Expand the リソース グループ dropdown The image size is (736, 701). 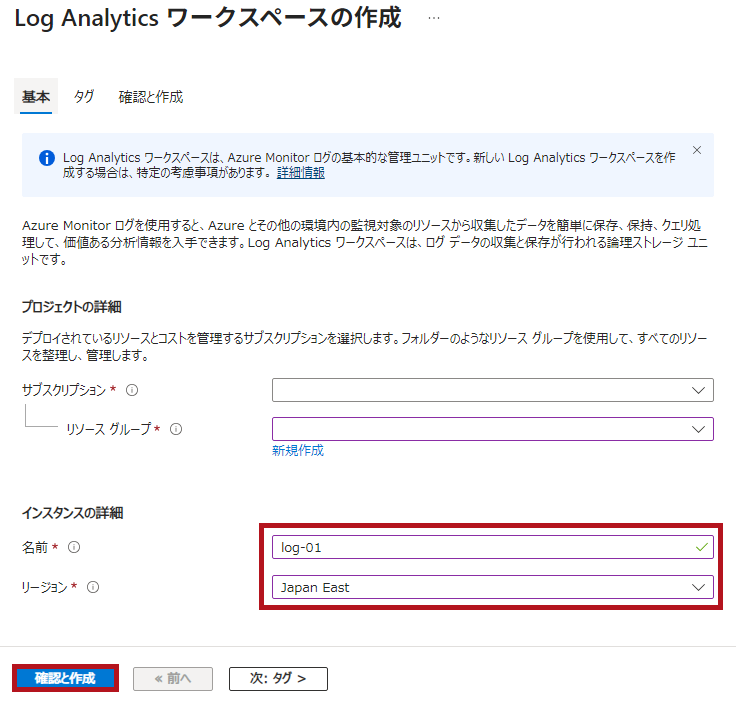[x=492, y=429]
